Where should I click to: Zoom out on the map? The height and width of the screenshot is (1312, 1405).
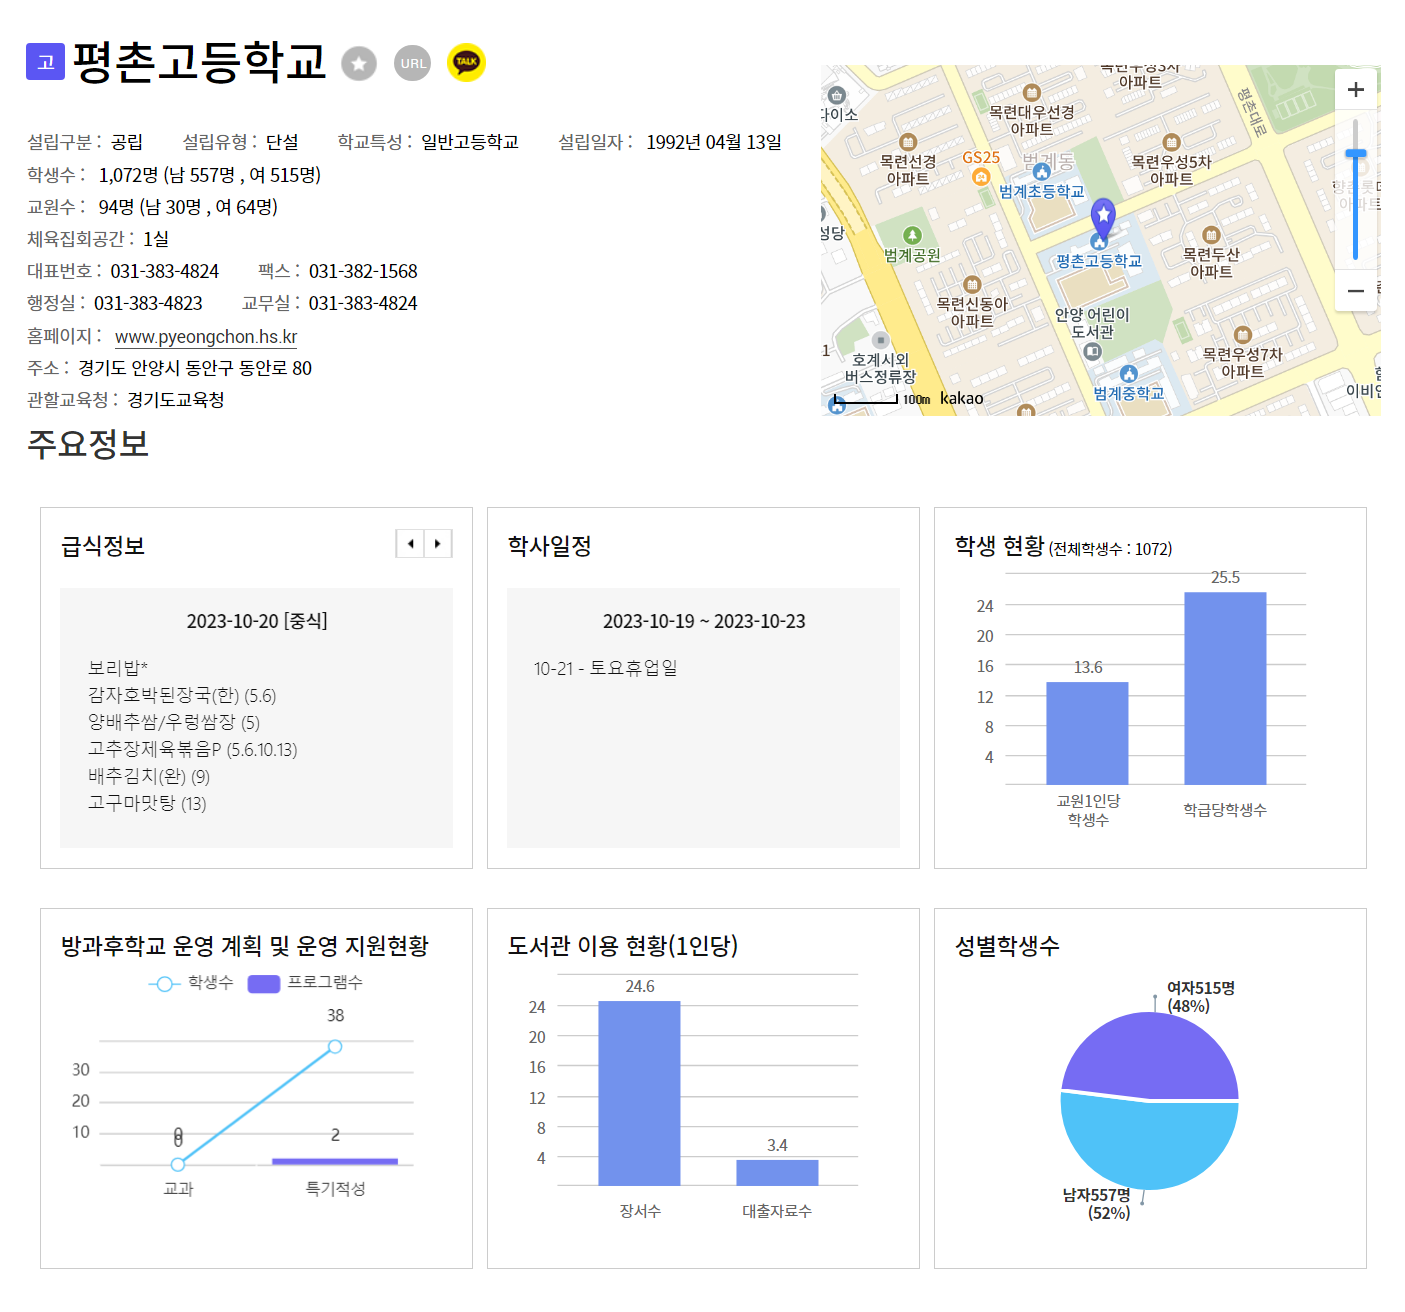click(x=1355, y=291)
